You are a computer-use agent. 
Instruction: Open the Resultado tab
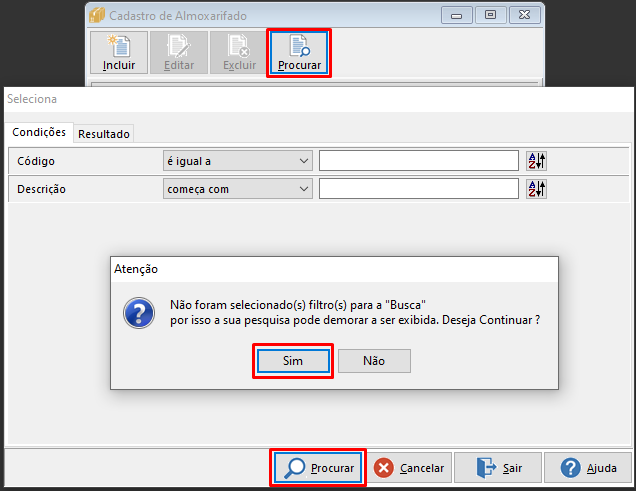click(x=104, y=134)
